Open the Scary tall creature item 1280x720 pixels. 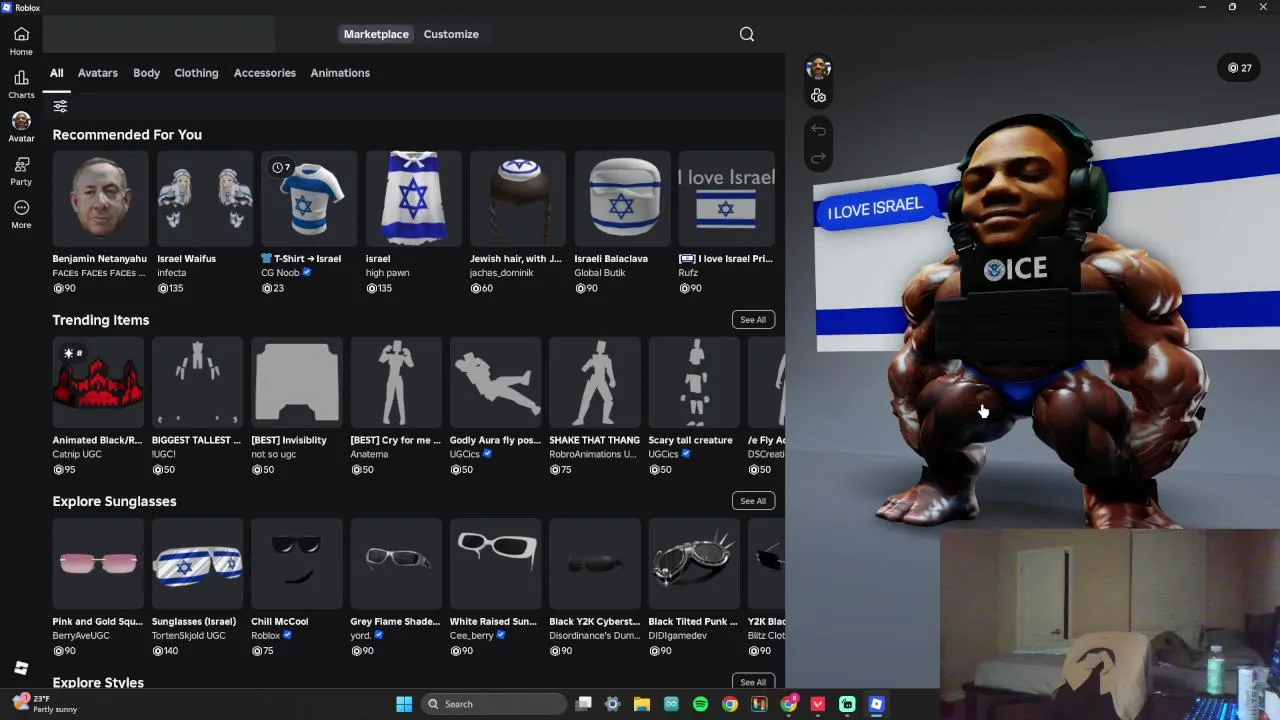coord(694,382)
